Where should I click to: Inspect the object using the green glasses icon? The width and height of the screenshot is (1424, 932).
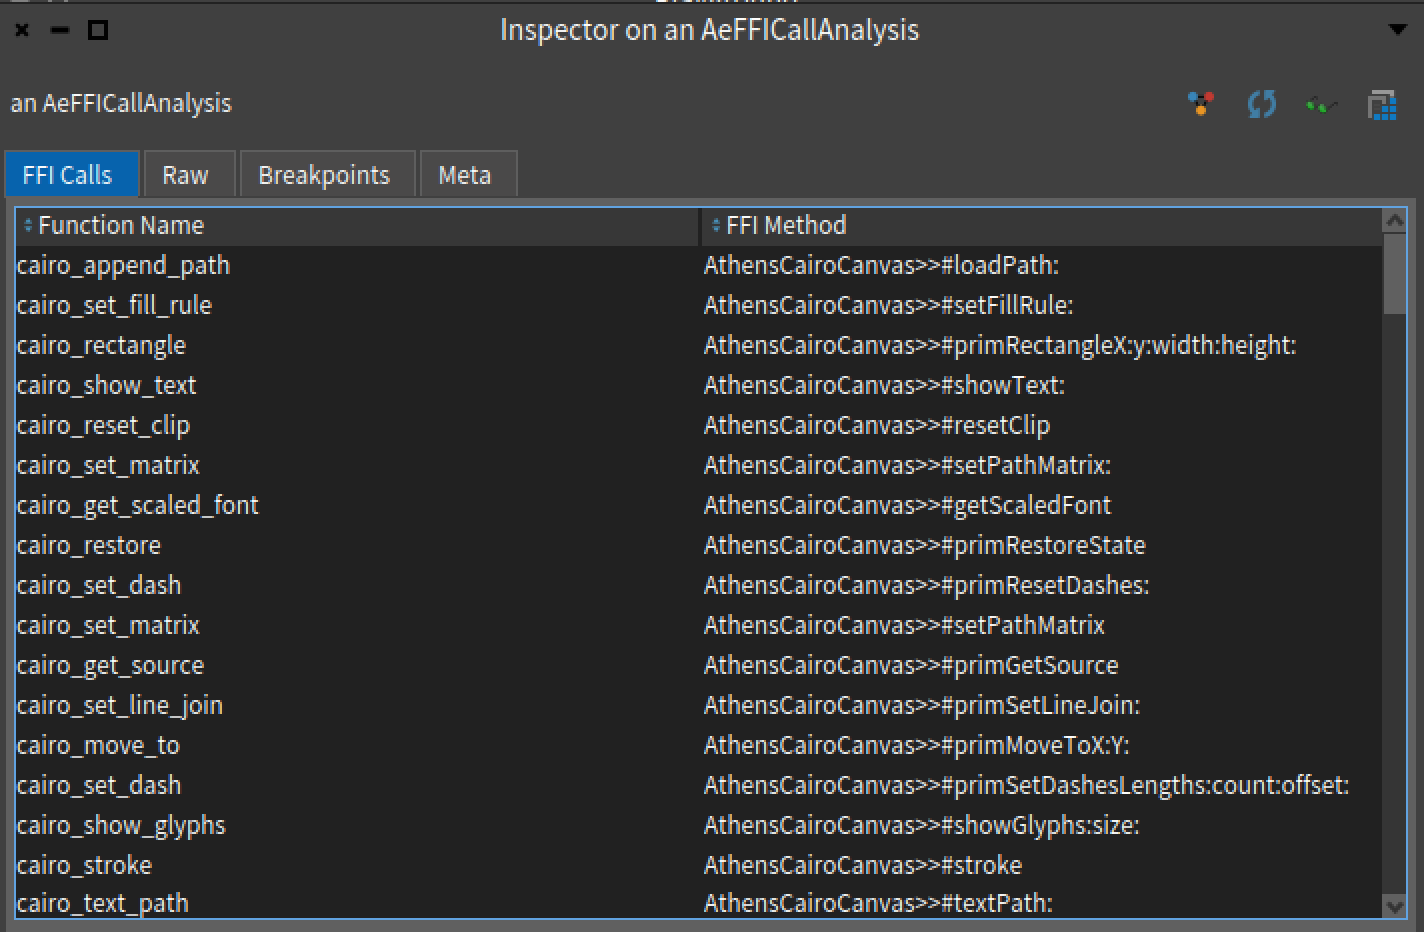click(1320, 103)
